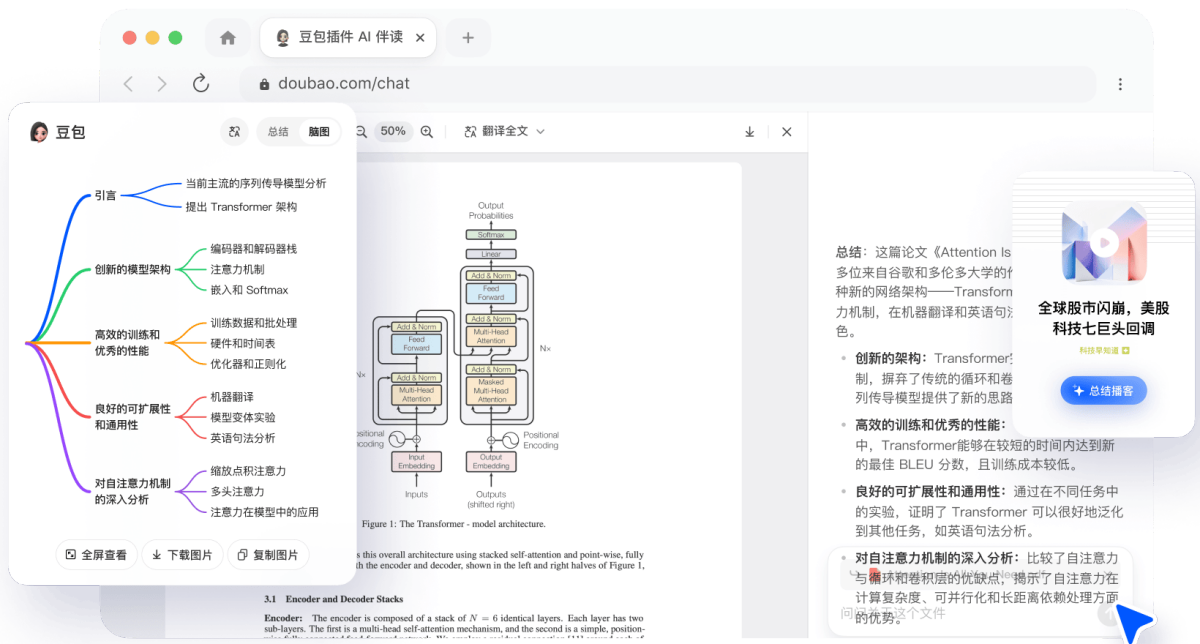Viewport: 1200px width, 644px height.
Task: Zoom out of the PDF document
Action: click(x=361, y=132)
